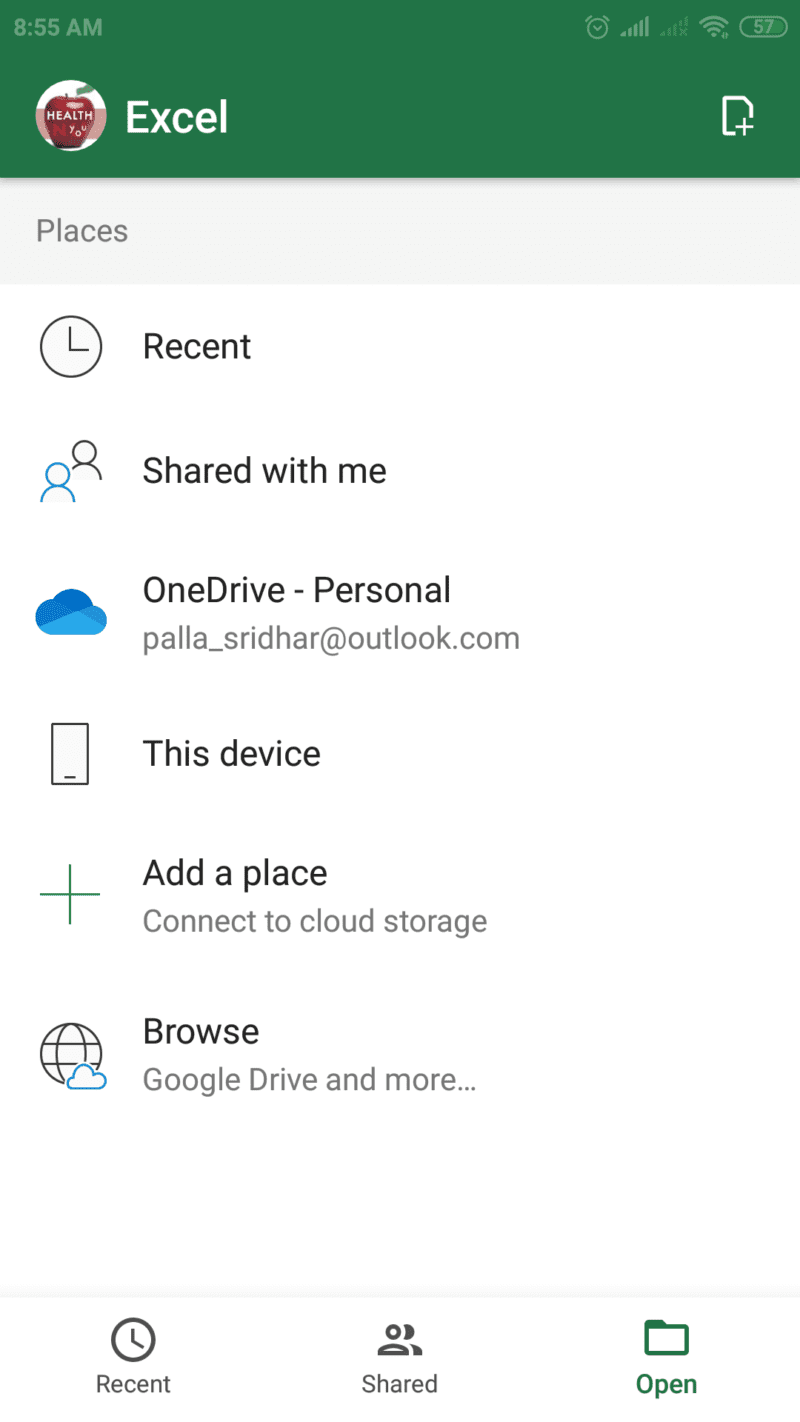
Task: Tap the Shared with me people icon
Action: click(x=70, y=470)
